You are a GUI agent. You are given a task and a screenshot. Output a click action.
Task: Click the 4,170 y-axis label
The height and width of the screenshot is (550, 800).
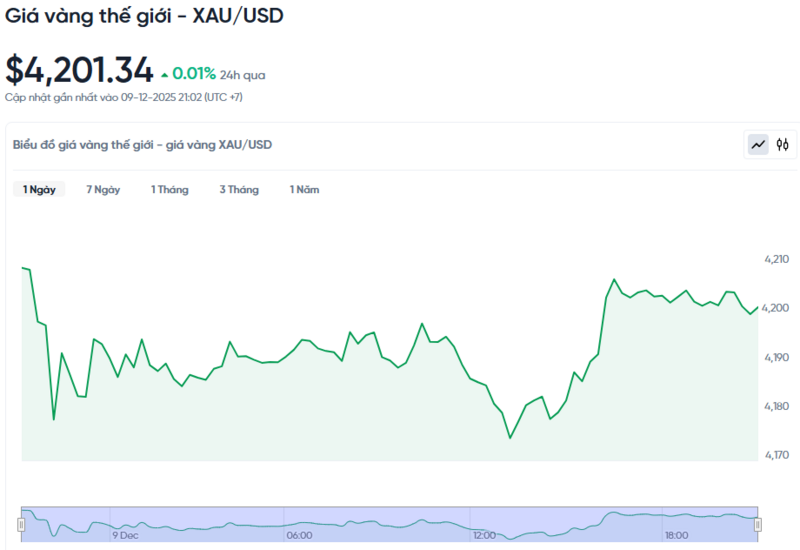click(777, 456)
